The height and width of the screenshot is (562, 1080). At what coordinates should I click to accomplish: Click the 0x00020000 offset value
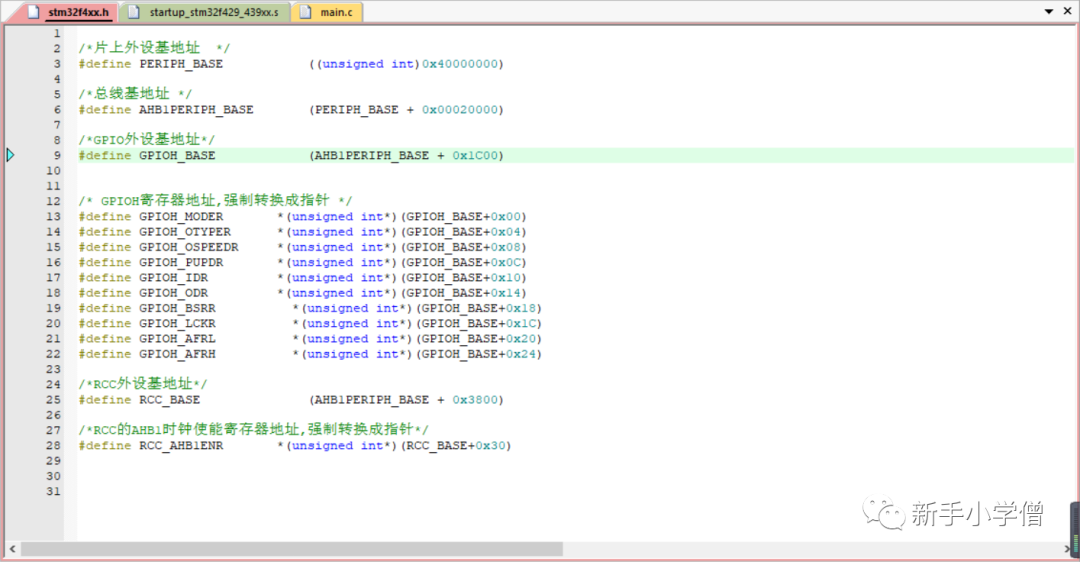(460, 110)
